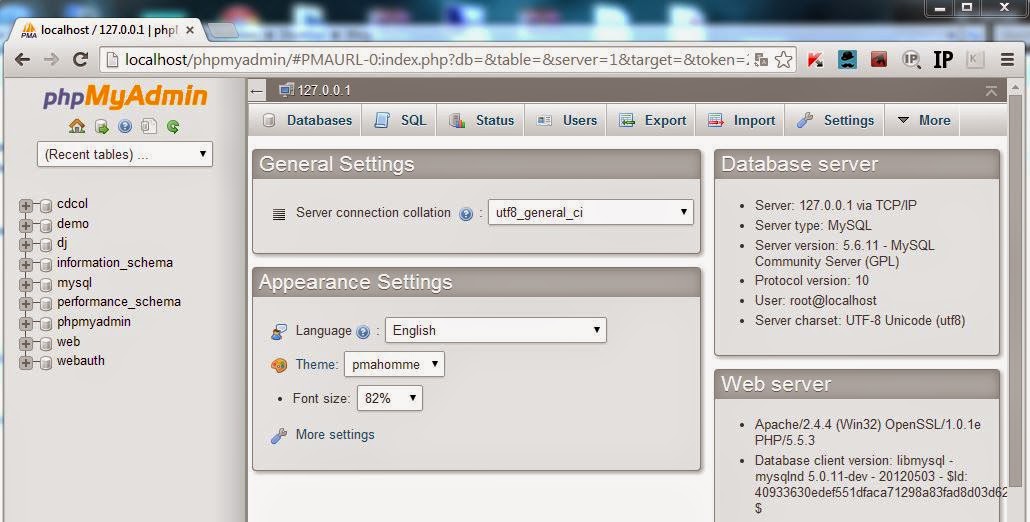Open the blue help documentation icon in sidebar
This screenshot has height=522, width=1030.
point(125,127)
